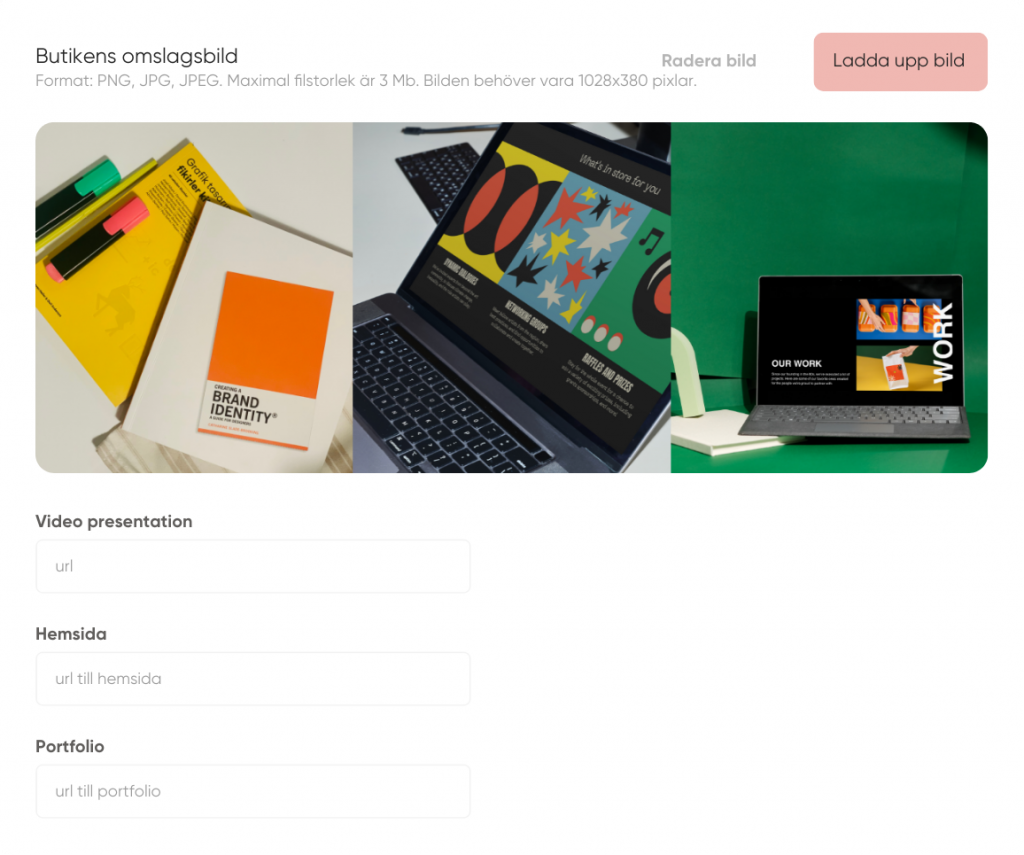Screen dimensions: 1024x855
Task: Click the Brand Identity book photo
Action: (194, 297)
